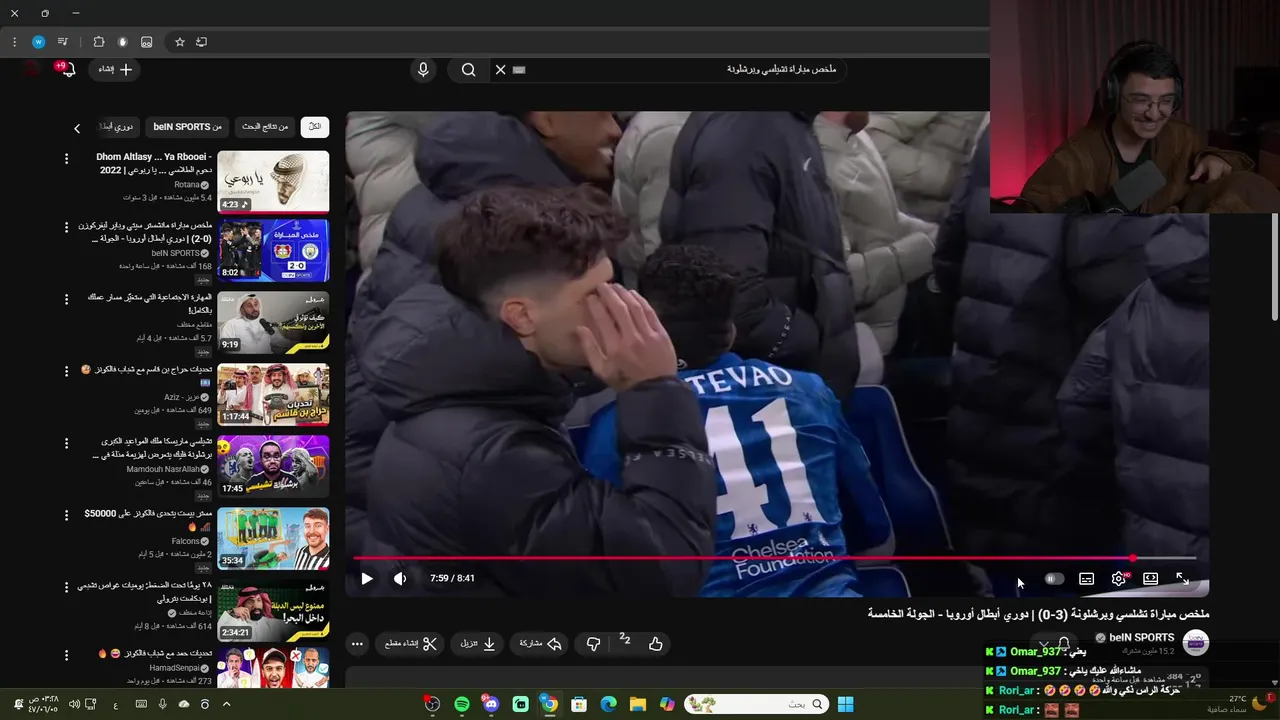Open options for the Aziz challenges video
The height and width of the screenshot is (720, 1280).
tap(67, 371)
